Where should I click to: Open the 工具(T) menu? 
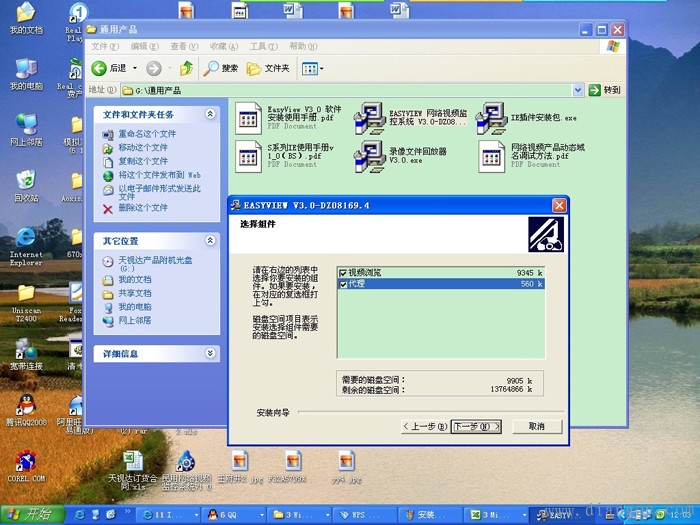(x=264, y=46)
